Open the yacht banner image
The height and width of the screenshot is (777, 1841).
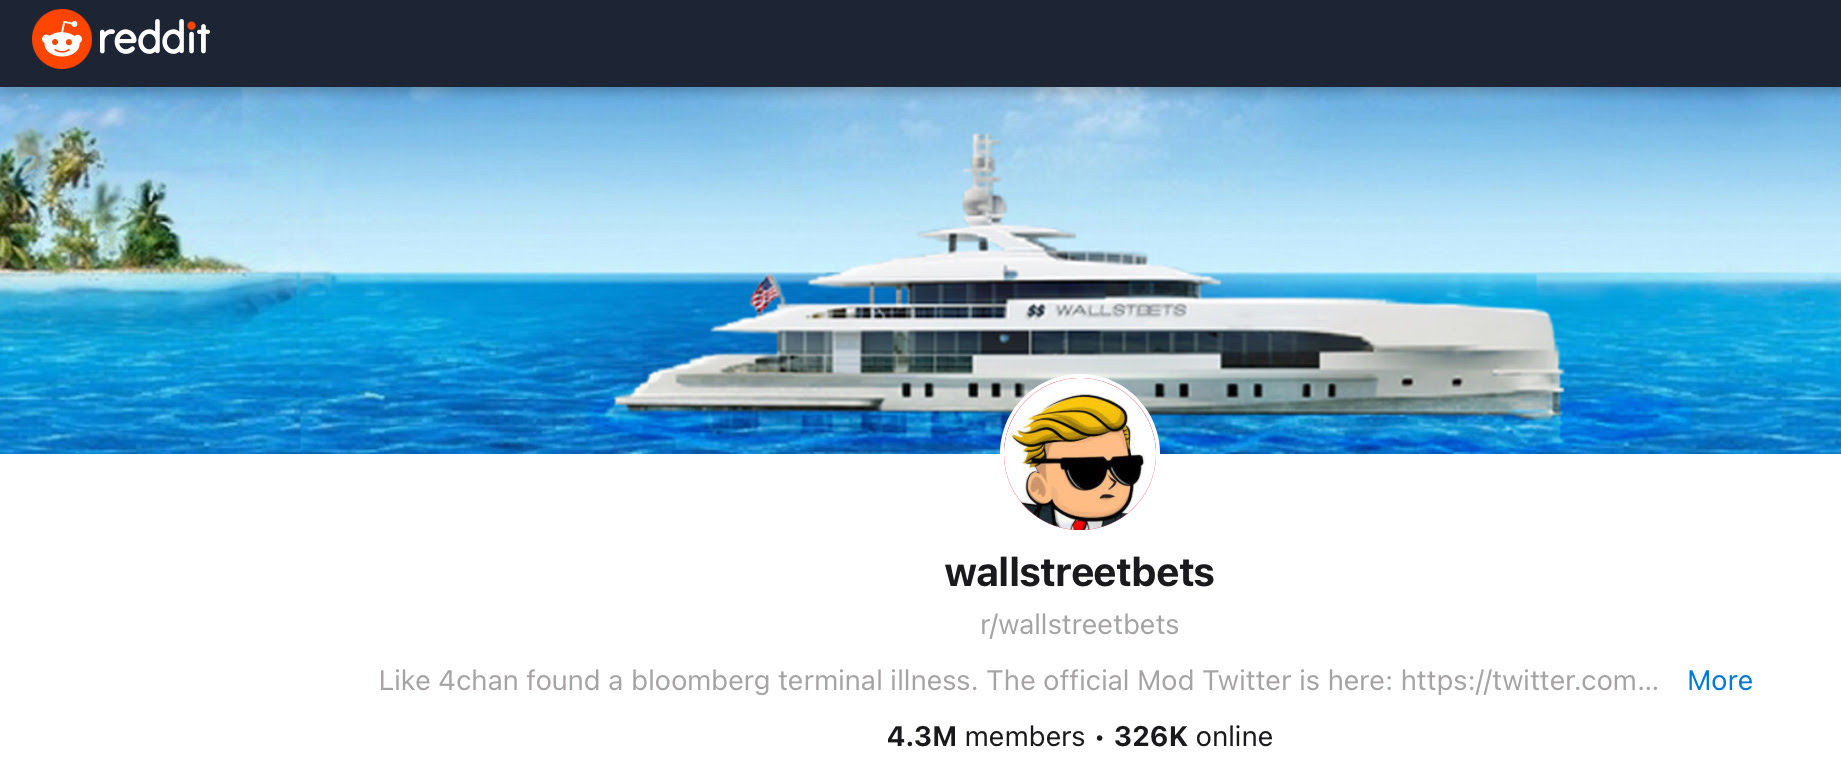click(x=920, y=270)
